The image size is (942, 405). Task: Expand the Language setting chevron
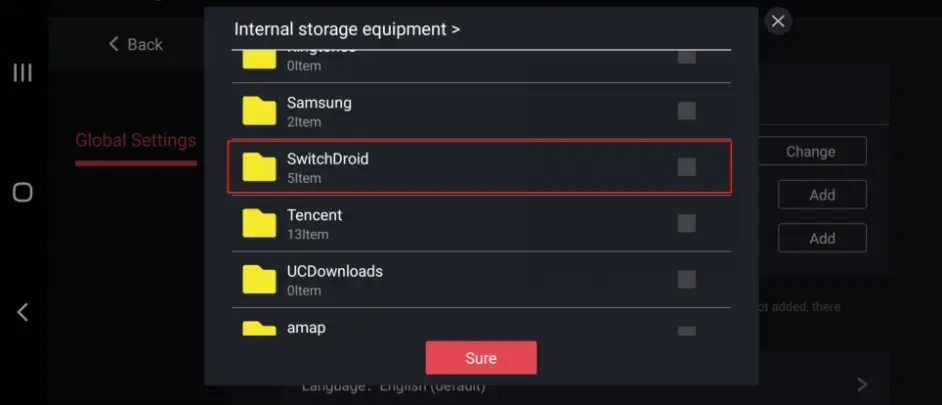pos(862,384)
